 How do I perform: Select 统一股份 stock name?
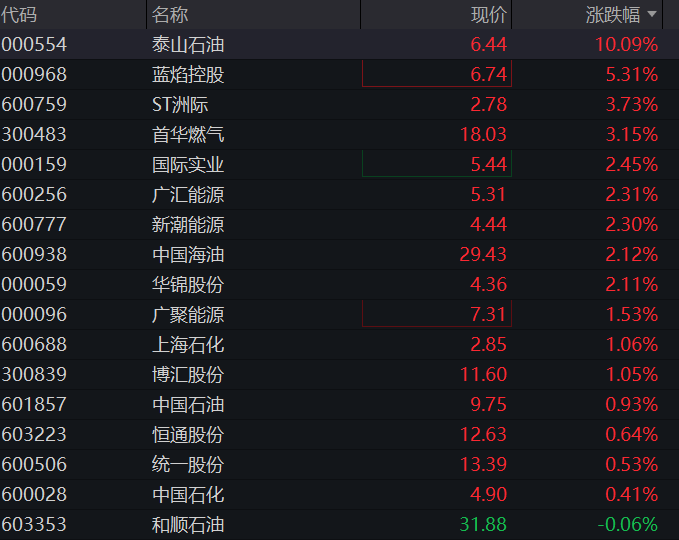[x=188, y=465]
